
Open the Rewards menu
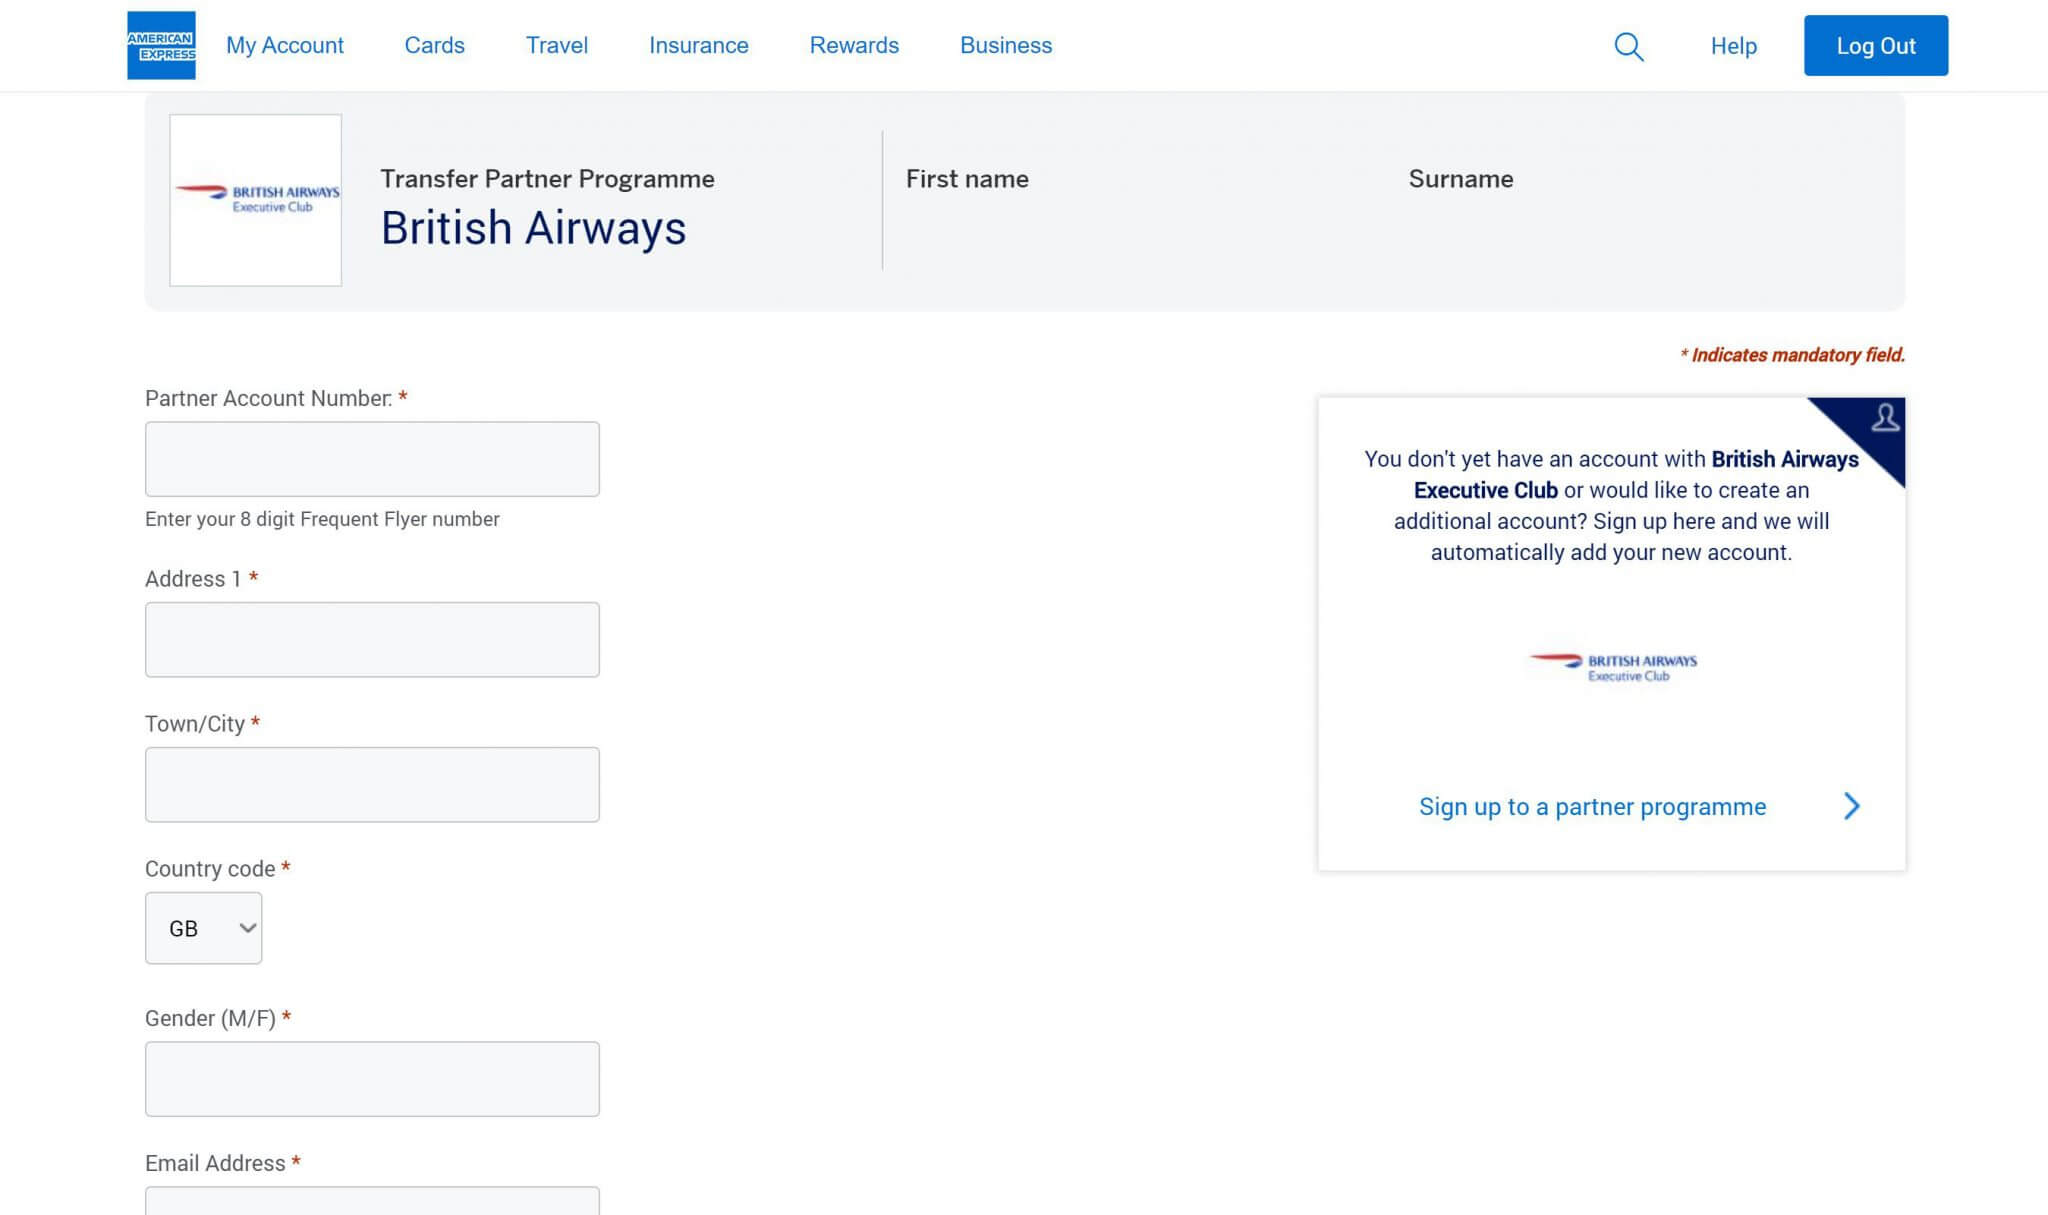[854, 45]
